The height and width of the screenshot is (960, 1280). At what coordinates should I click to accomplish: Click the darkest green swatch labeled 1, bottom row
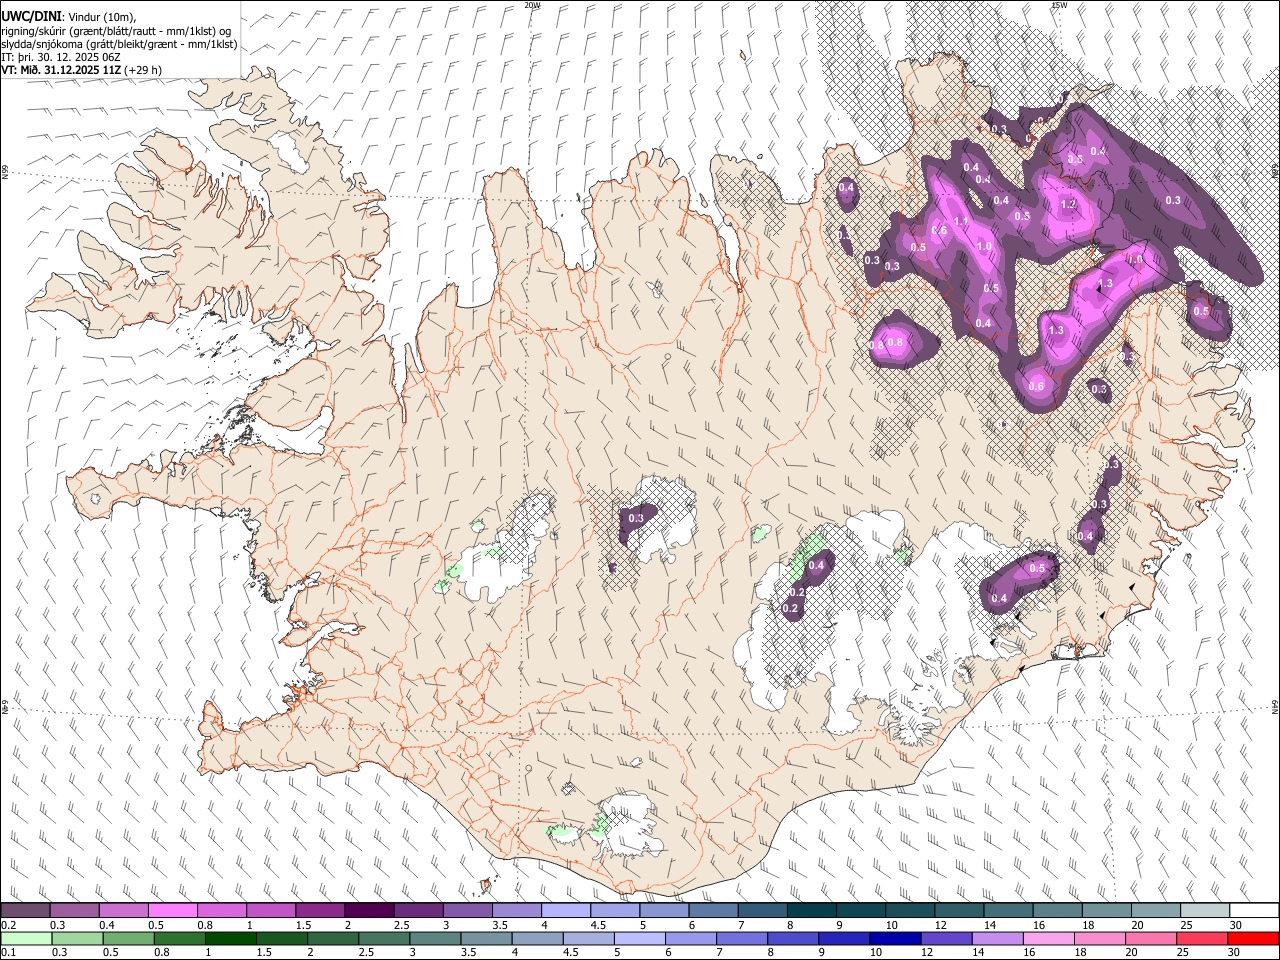click(230, 938)
